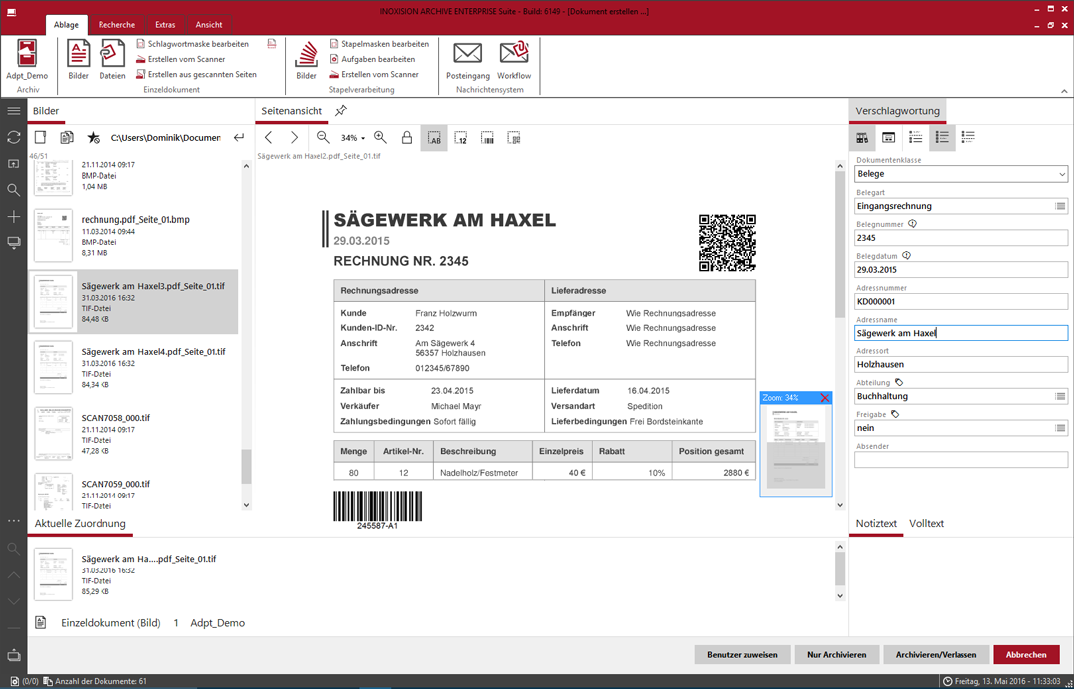The height and width of the screenshot is (689, 1074).
Task: Click the zoom in magnifier icon
Action: [x=380, y=138]
